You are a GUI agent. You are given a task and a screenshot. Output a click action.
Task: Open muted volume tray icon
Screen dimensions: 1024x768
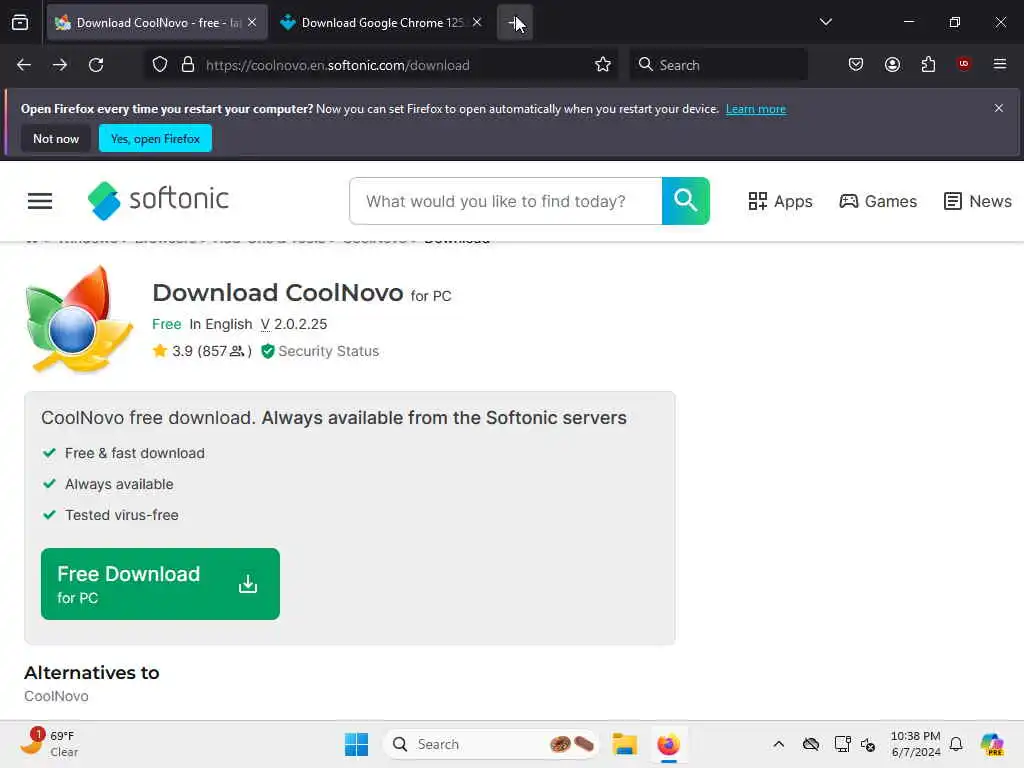[868, 744]
